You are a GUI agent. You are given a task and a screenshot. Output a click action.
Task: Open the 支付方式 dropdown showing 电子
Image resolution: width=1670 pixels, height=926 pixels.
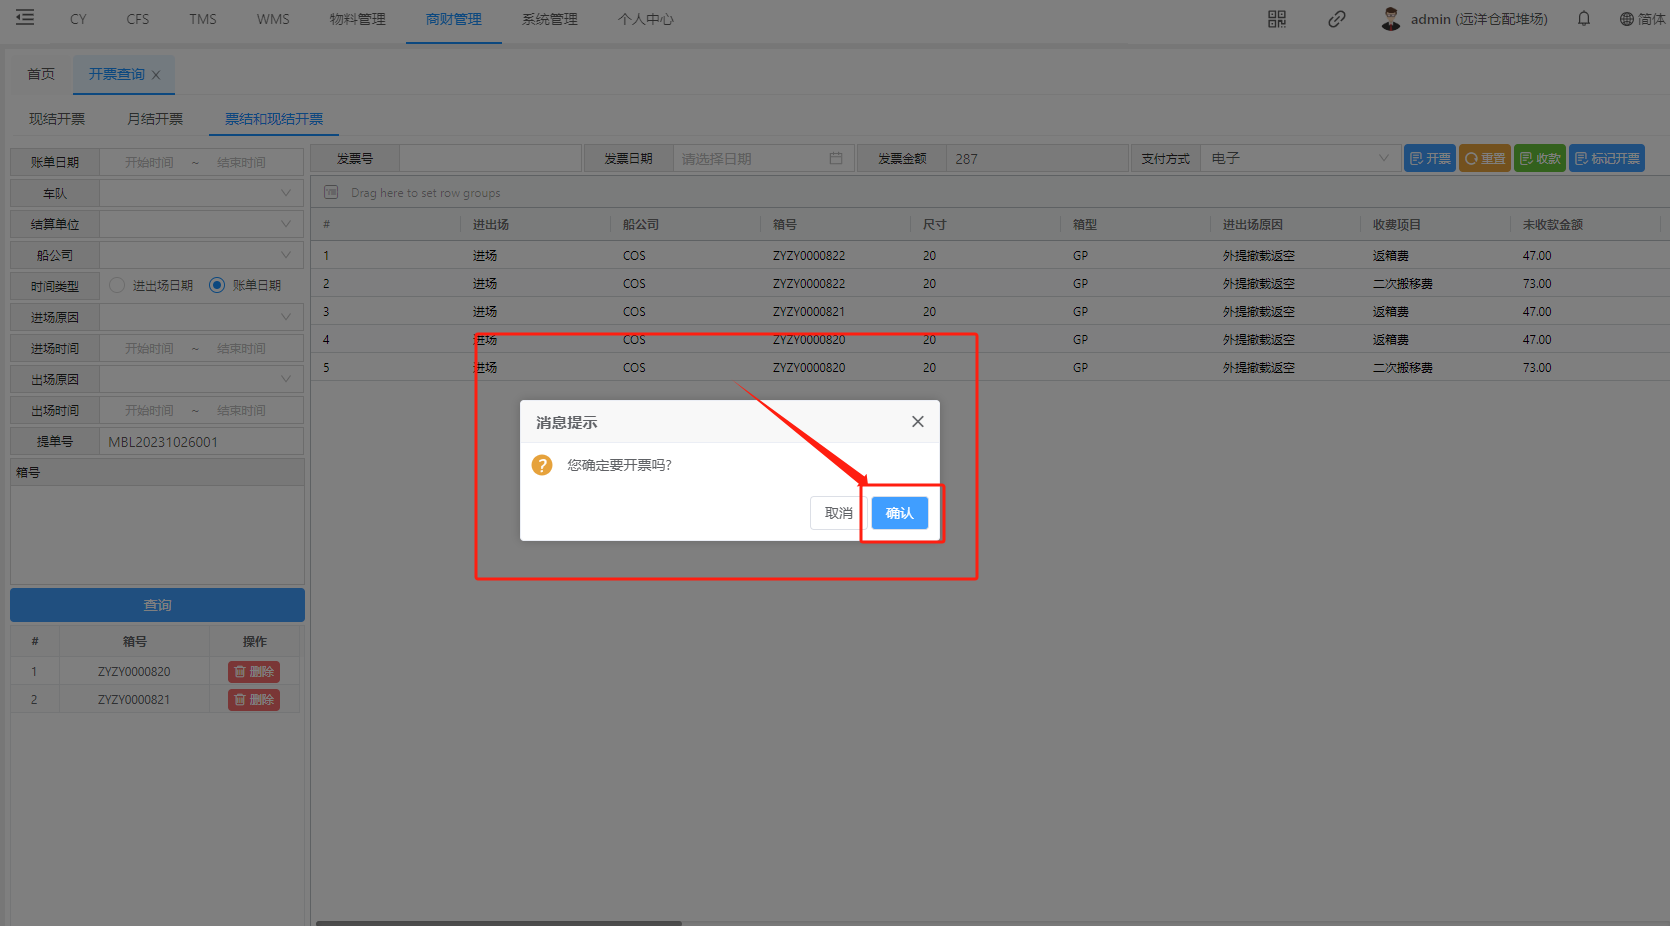pyautogui.click(x=1298, y=159)
